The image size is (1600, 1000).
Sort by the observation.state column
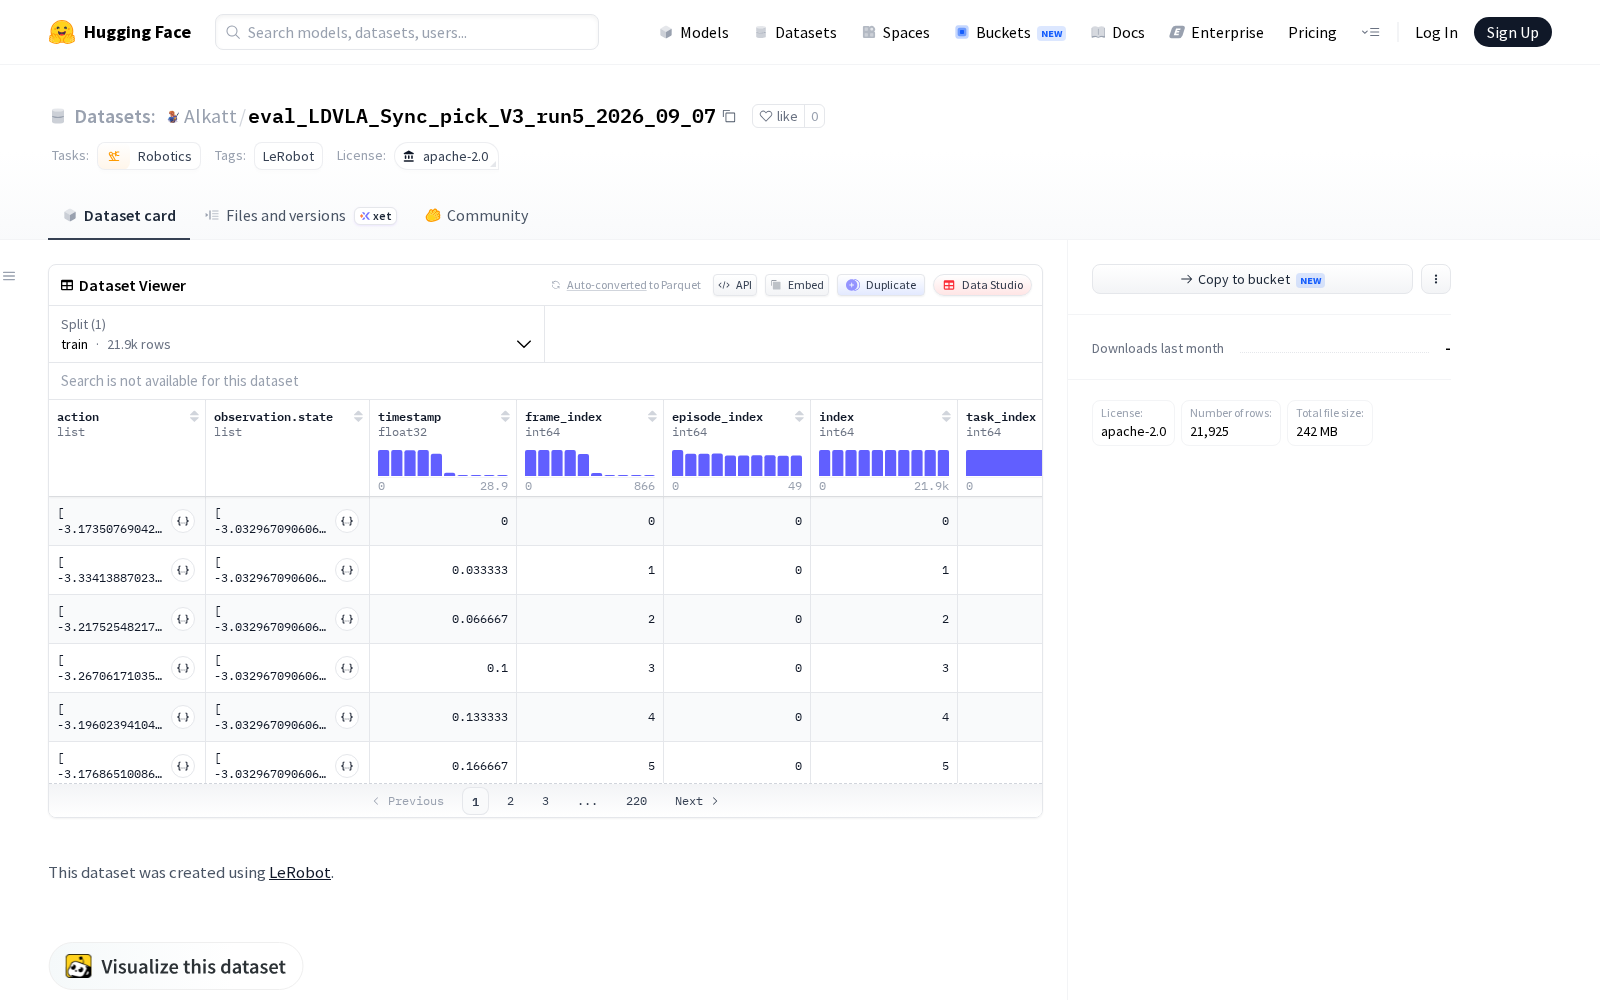tap(358, 417)
